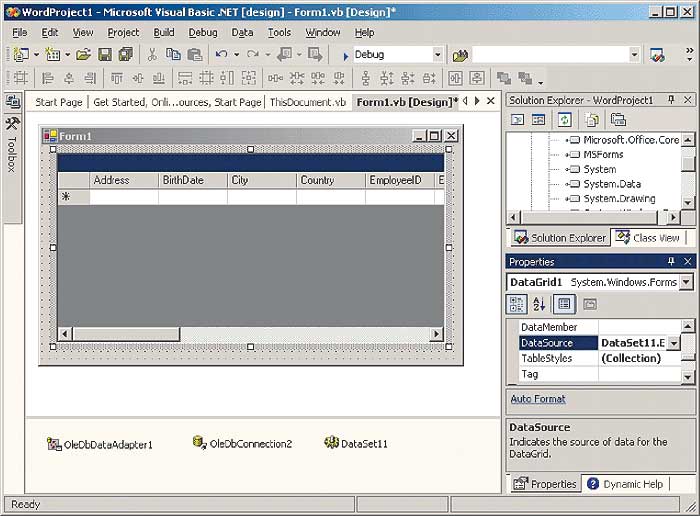Click the View Code icon in Solution Explorer
Image resolution: width=700 pixels, height=516 pixels.
[x=517, y=120]
